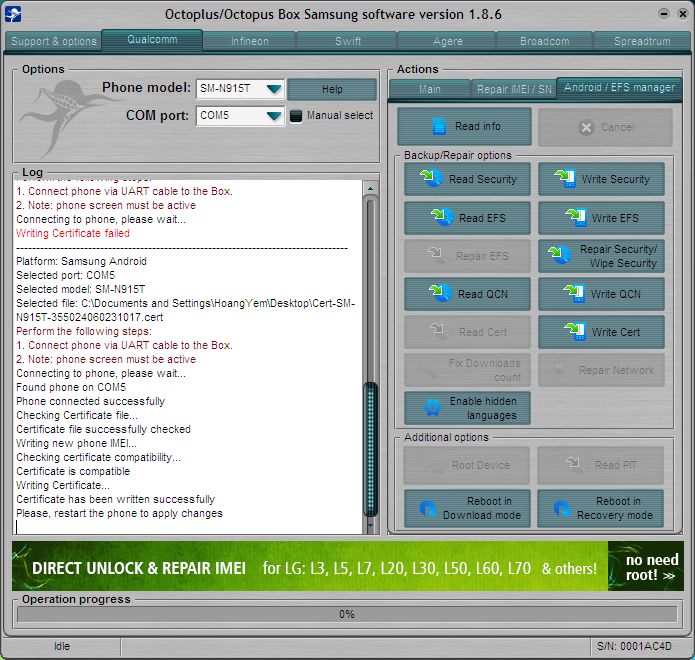Select the Qualcomm platform tab
Image resolution: width=695 pixels, height=660 pixels.
coord(152,39)
